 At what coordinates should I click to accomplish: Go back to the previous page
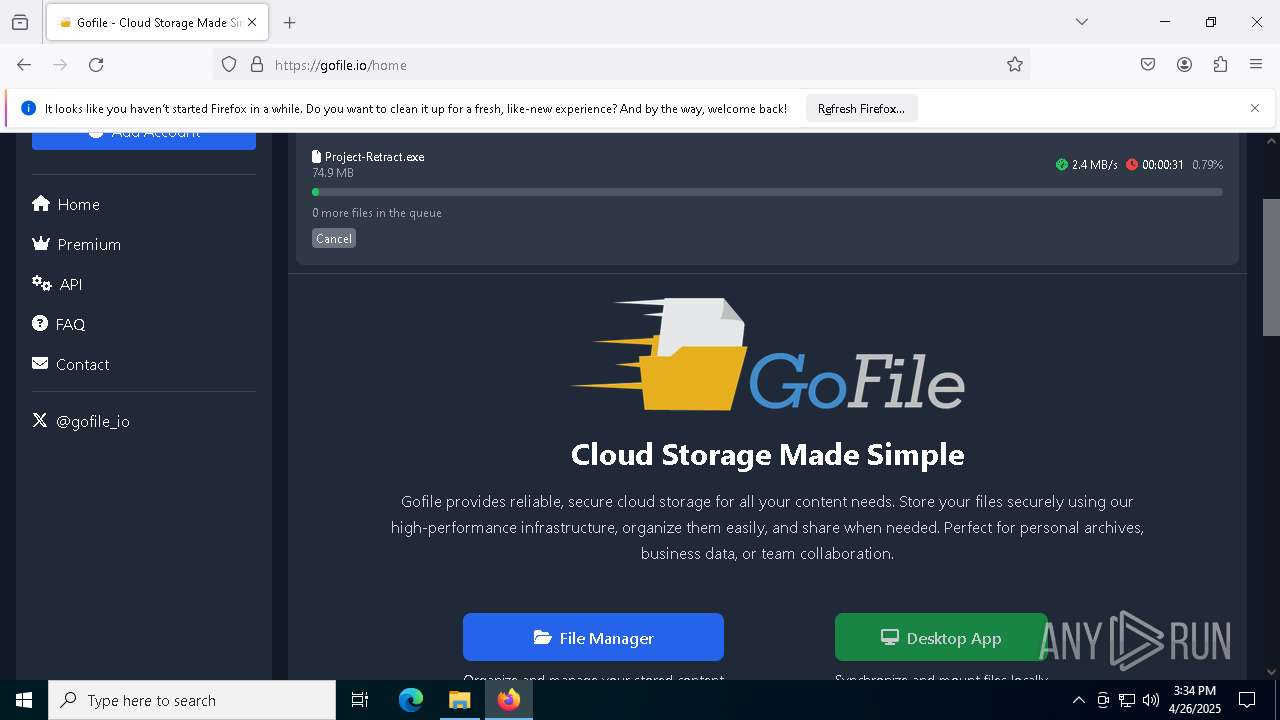(x=24, y=65)
